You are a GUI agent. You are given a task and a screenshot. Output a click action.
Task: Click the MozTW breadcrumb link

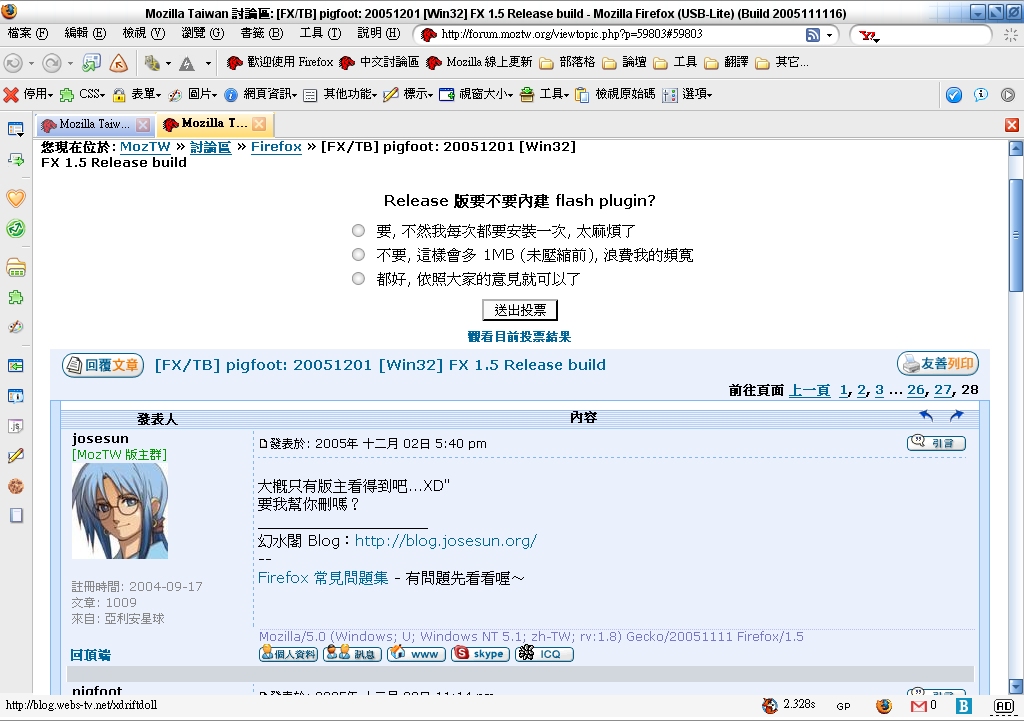click(145, 147)
